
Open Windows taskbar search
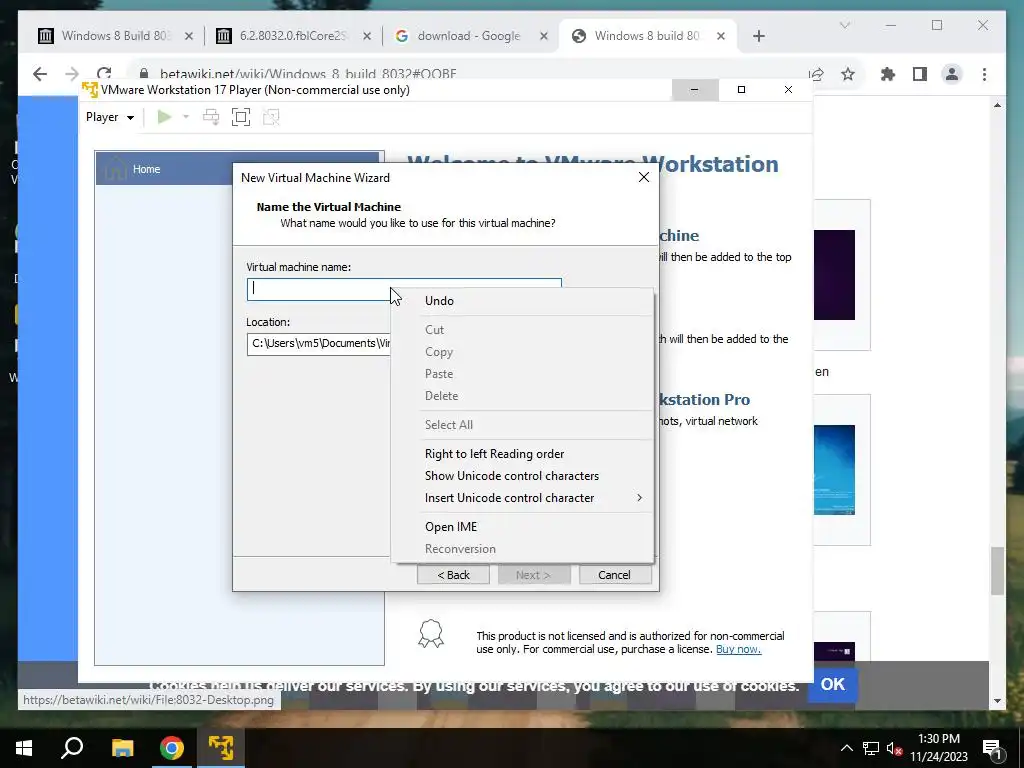72,748
